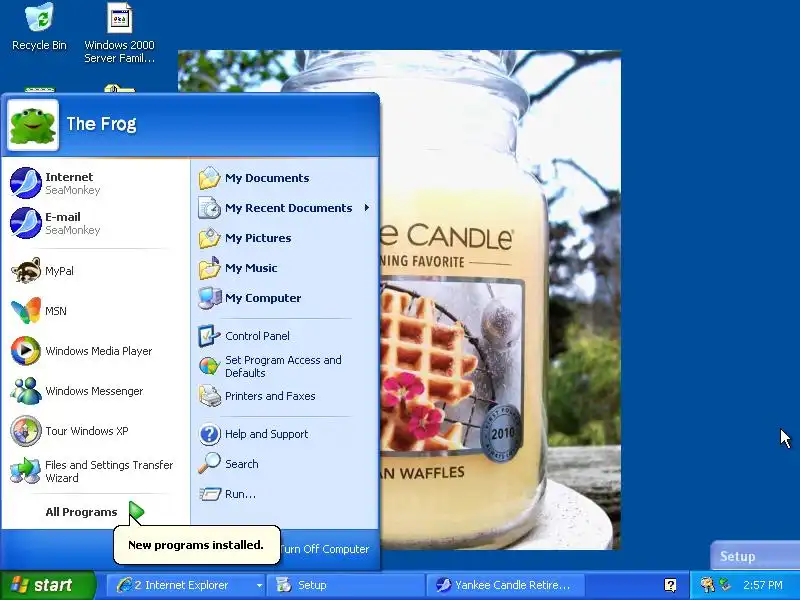Switch to Yankee Candle Retire taskbar button
Screen dimensions: 800x600
point(506,585)
